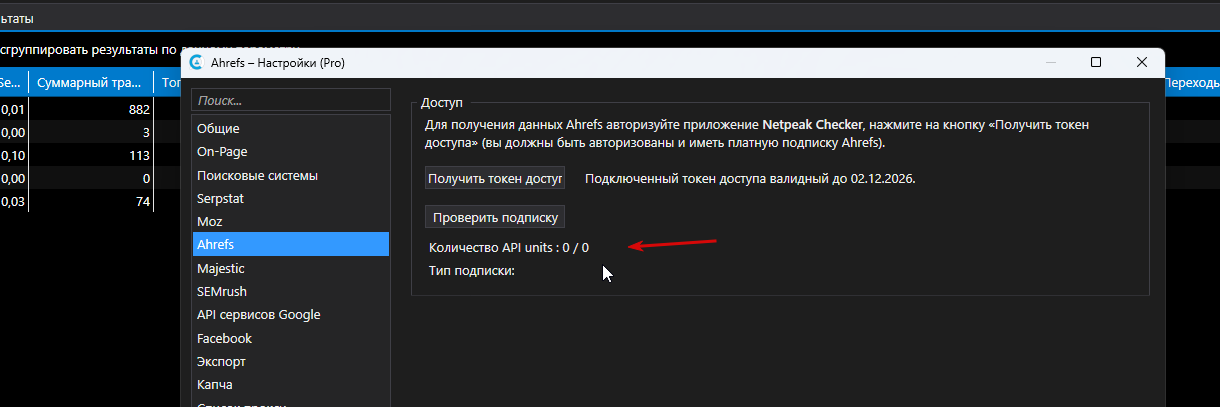Select the table cell showing 0,01
The height and width of the screenshot is (407, 1220).
[x=13, y=110]
